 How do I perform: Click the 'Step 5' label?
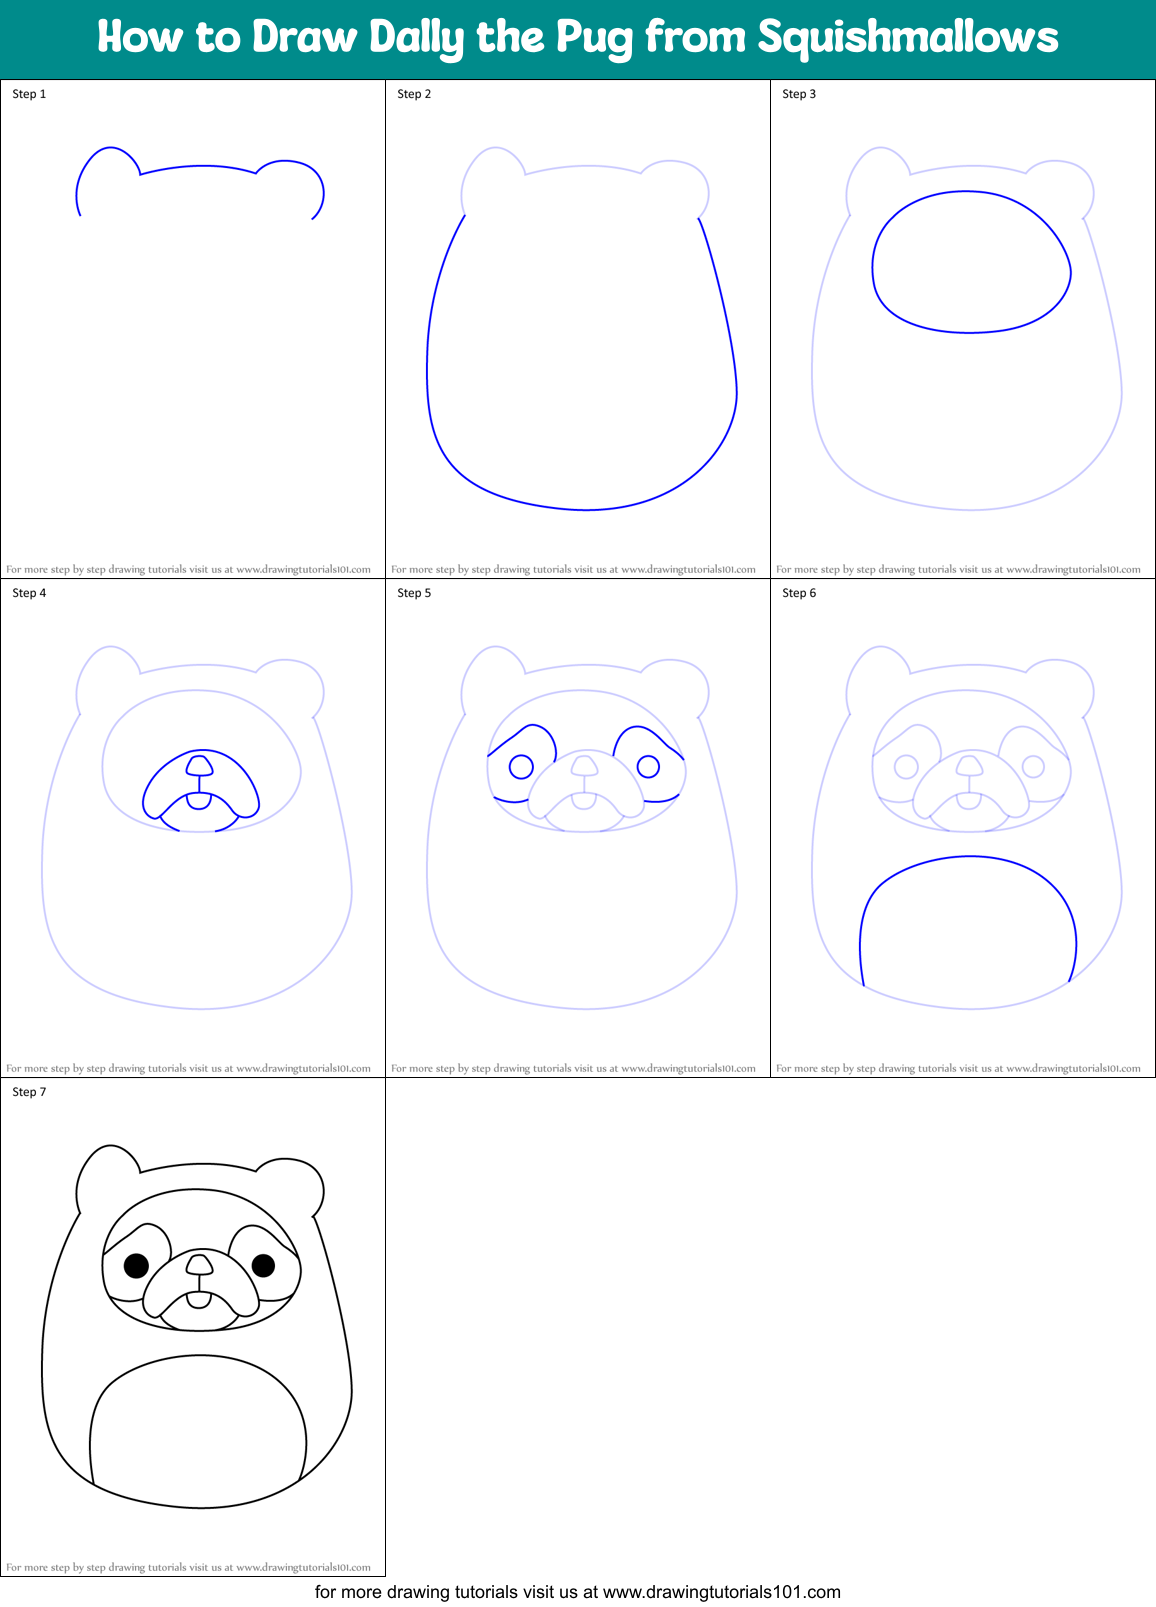click(414, 593)
